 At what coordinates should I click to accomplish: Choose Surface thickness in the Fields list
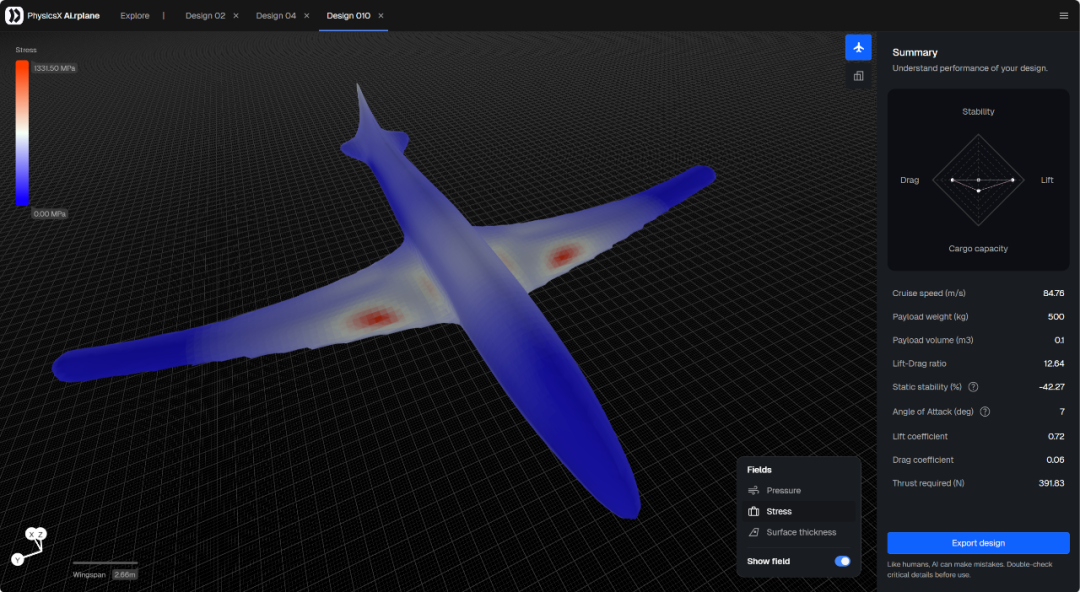click(799, 532)
